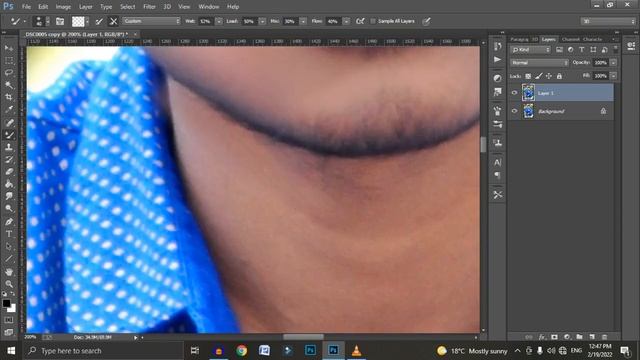This screenshot has height=360, width=640.
Task: Enable Sample All Layers checkbox
Action: pyautogui.click(x=373, y=21)
